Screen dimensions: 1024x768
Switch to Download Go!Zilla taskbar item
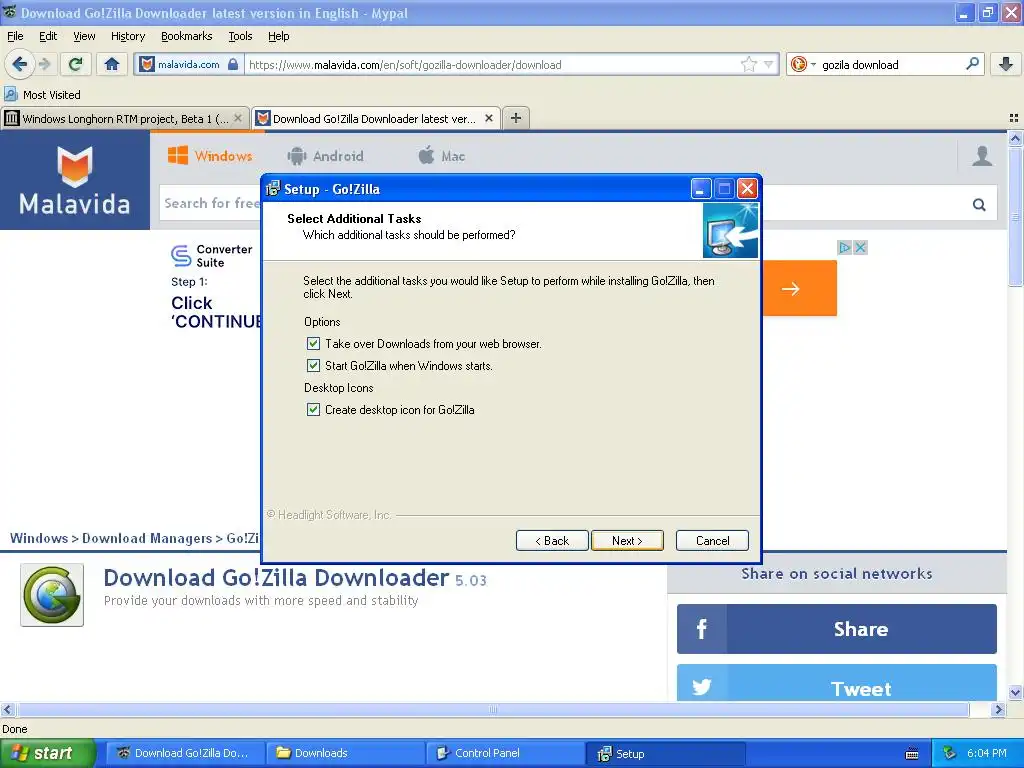(185, 753)
